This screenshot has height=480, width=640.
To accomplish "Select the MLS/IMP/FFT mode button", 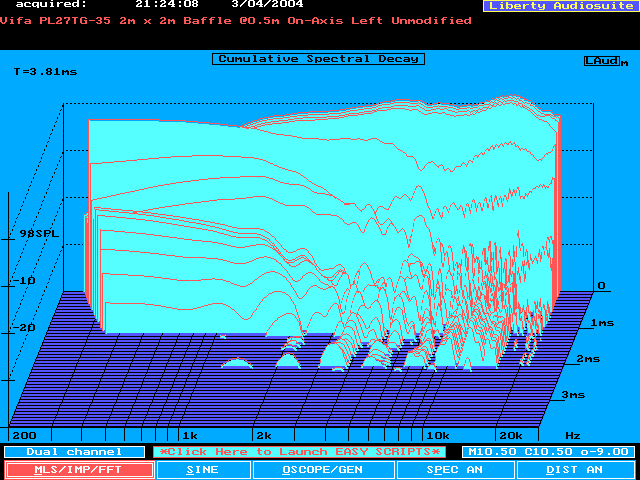I will tap(78, 469).
